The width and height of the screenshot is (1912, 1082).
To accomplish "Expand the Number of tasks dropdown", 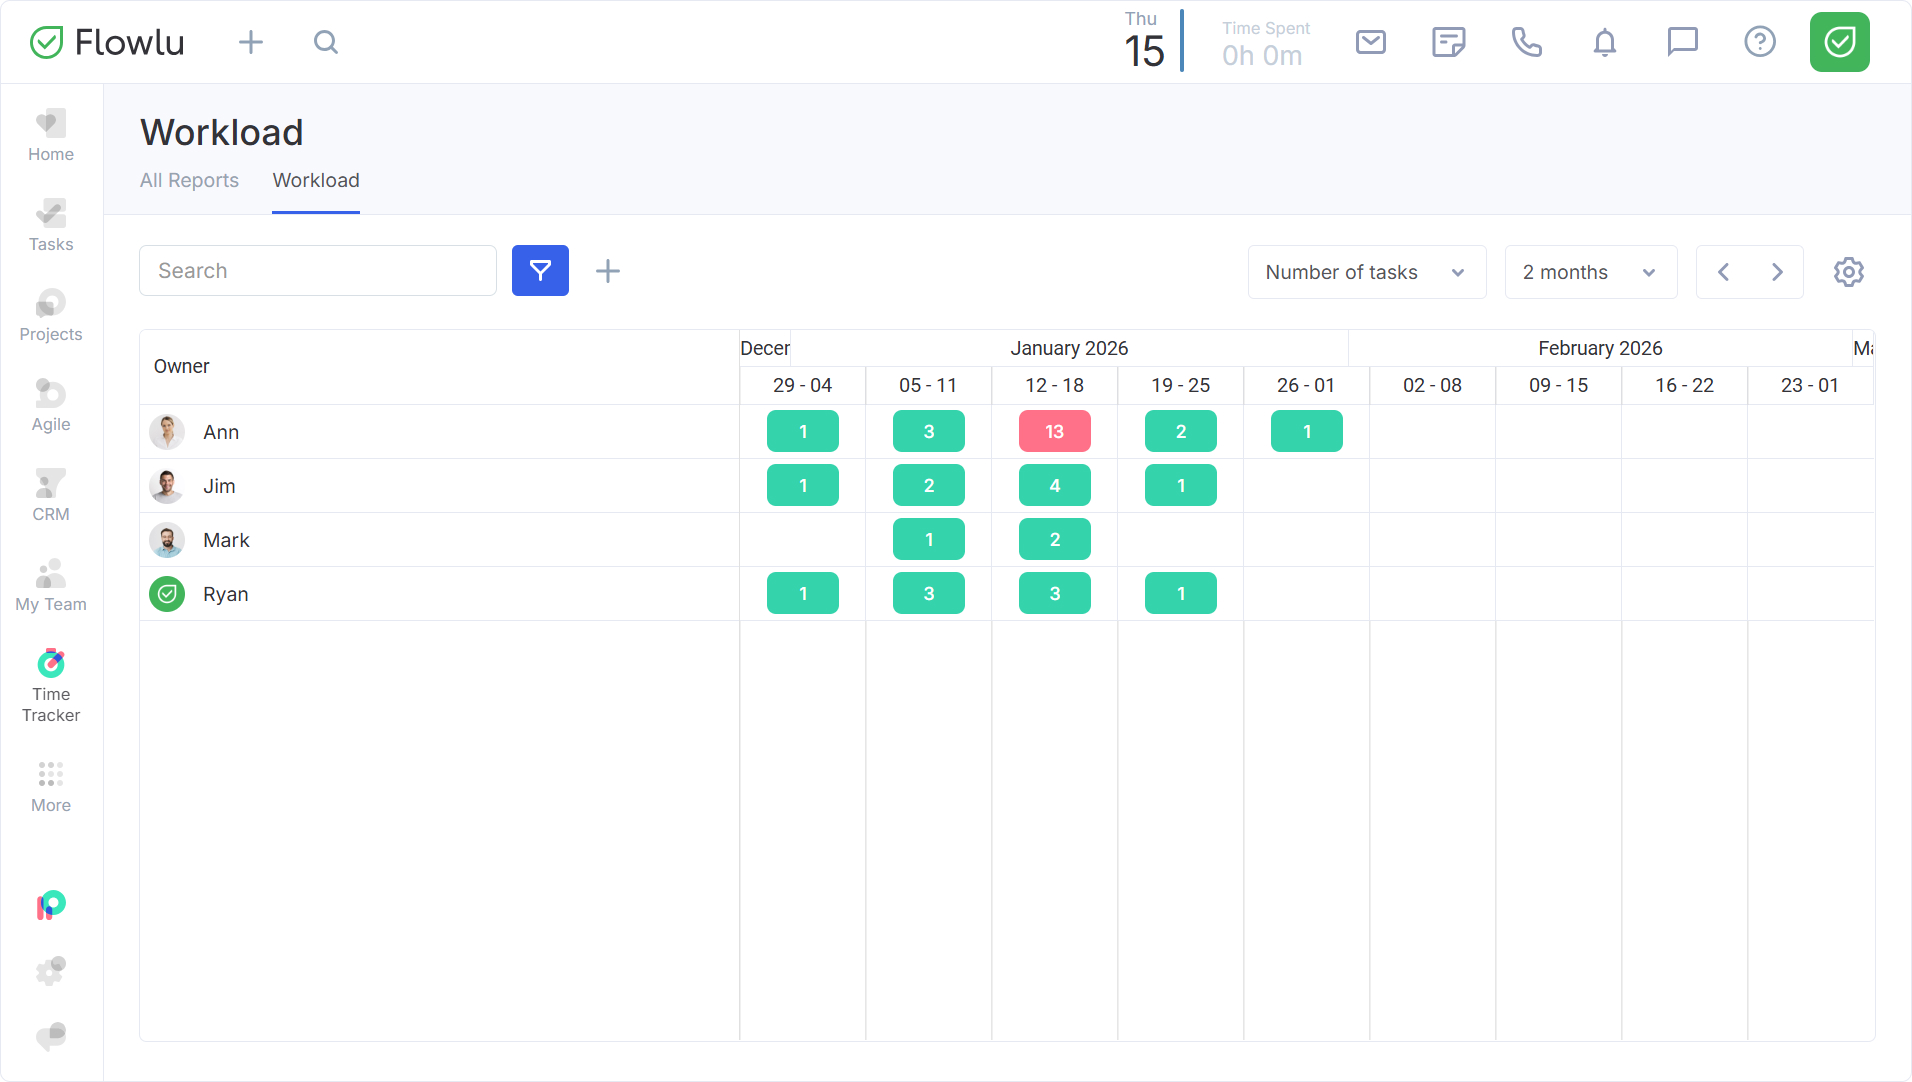I will click(x=1366, y=272).
